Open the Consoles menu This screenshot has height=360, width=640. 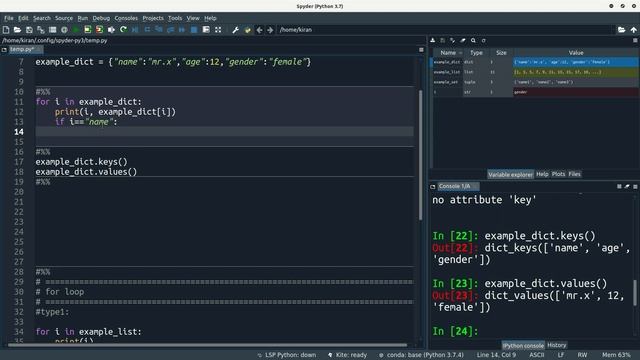126,18
